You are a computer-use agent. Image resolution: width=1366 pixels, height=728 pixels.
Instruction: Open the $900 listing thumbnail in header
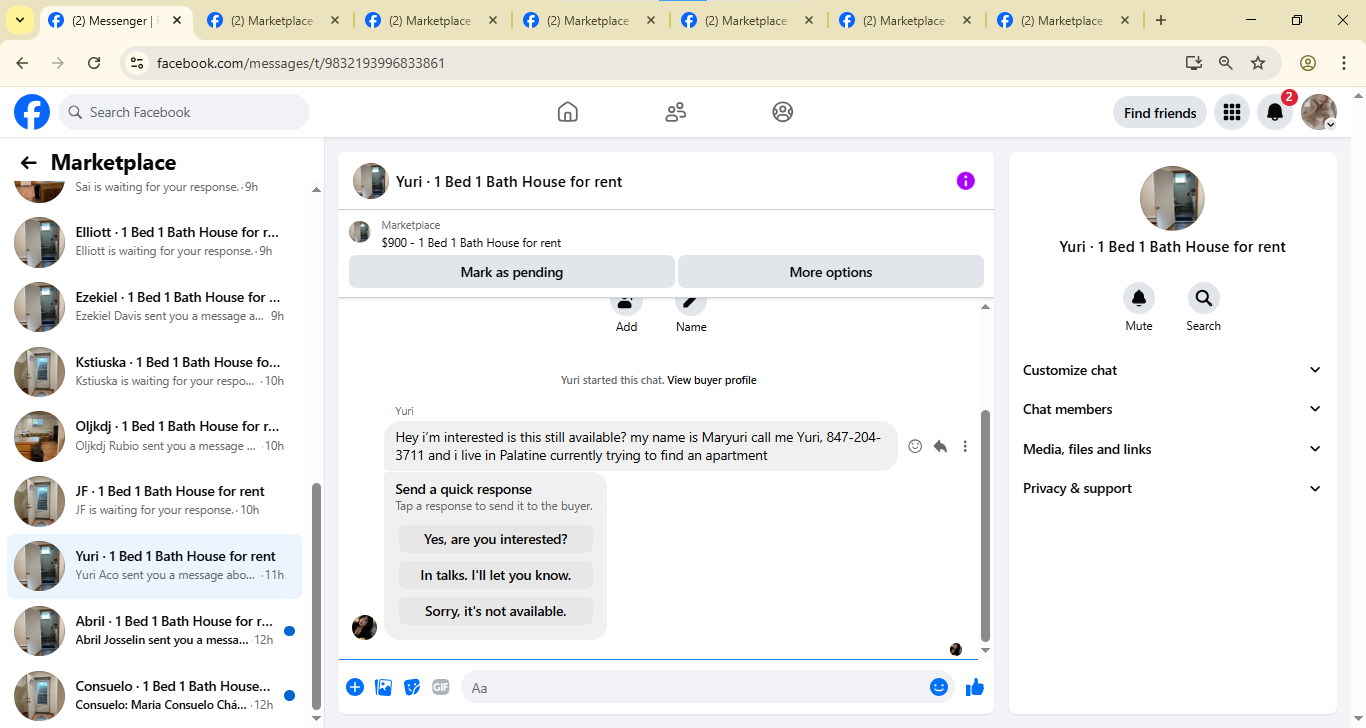coord(360,232)
